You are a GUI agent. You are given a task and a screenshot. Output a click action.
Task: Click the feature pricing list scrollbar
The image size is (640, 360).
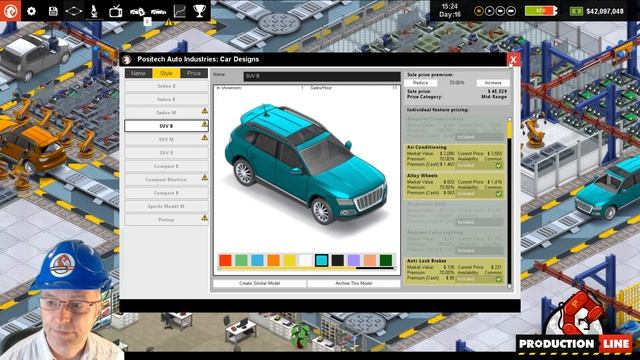tap(509, 203)
